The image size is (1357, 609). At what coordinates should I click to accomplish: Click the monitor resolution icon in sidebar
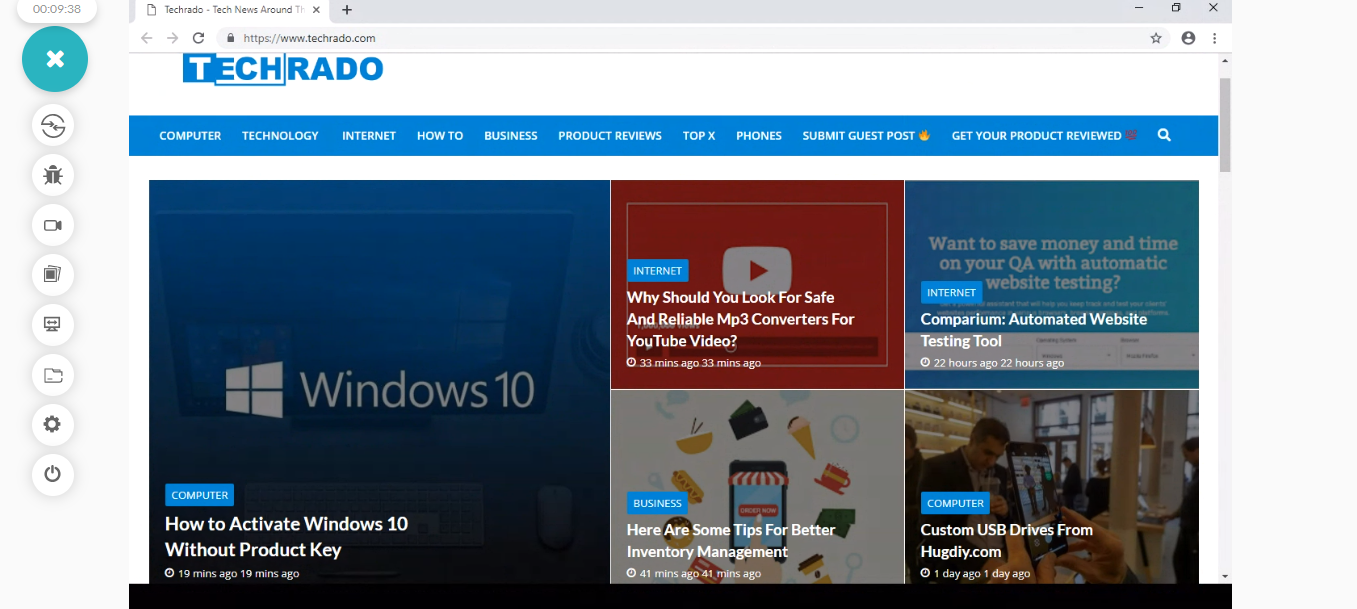(53, 324)
